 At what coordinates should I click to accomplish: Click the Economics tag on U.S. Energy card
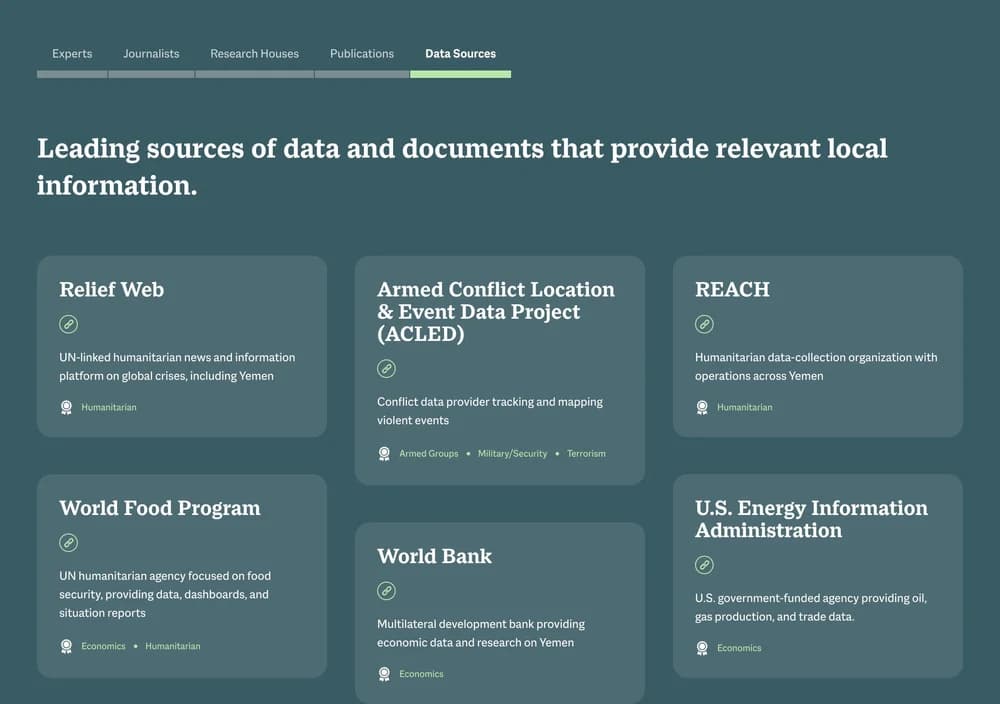tap(739, 649)
